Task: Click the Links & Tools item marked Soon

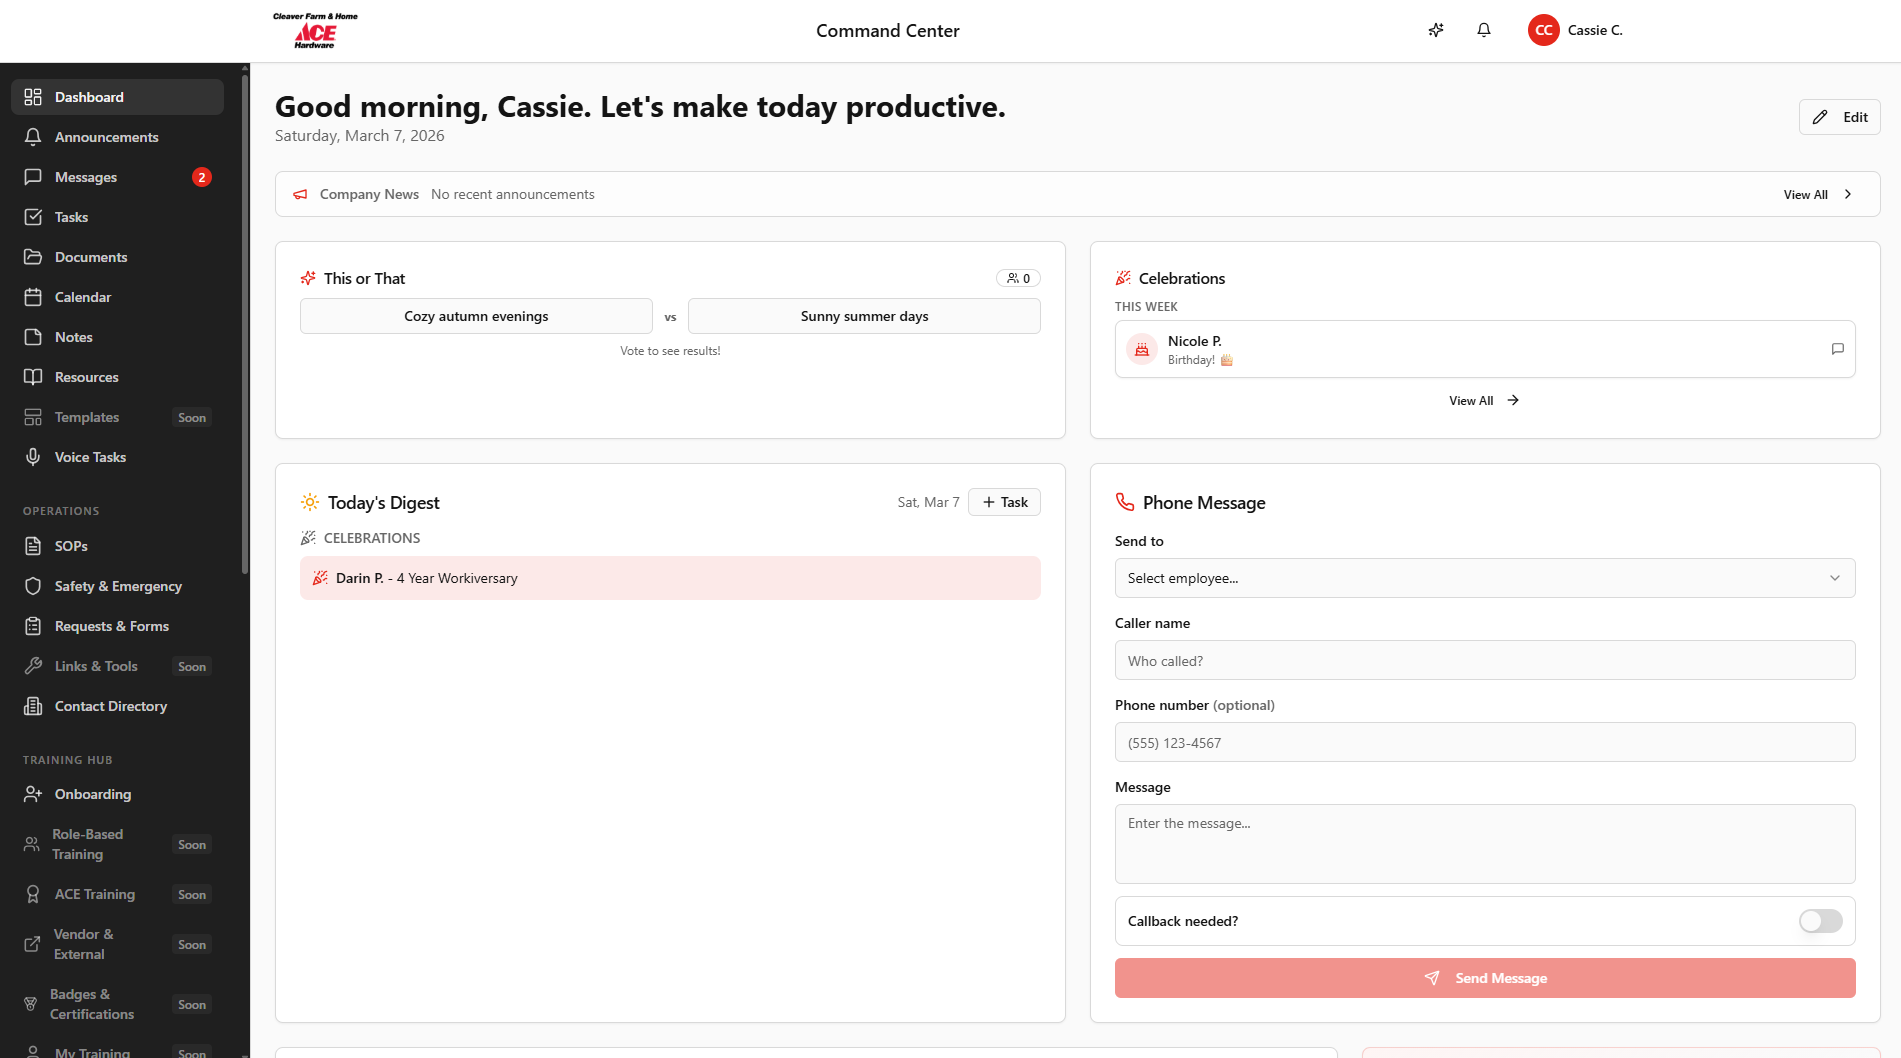Action: (x=118, y=666)
